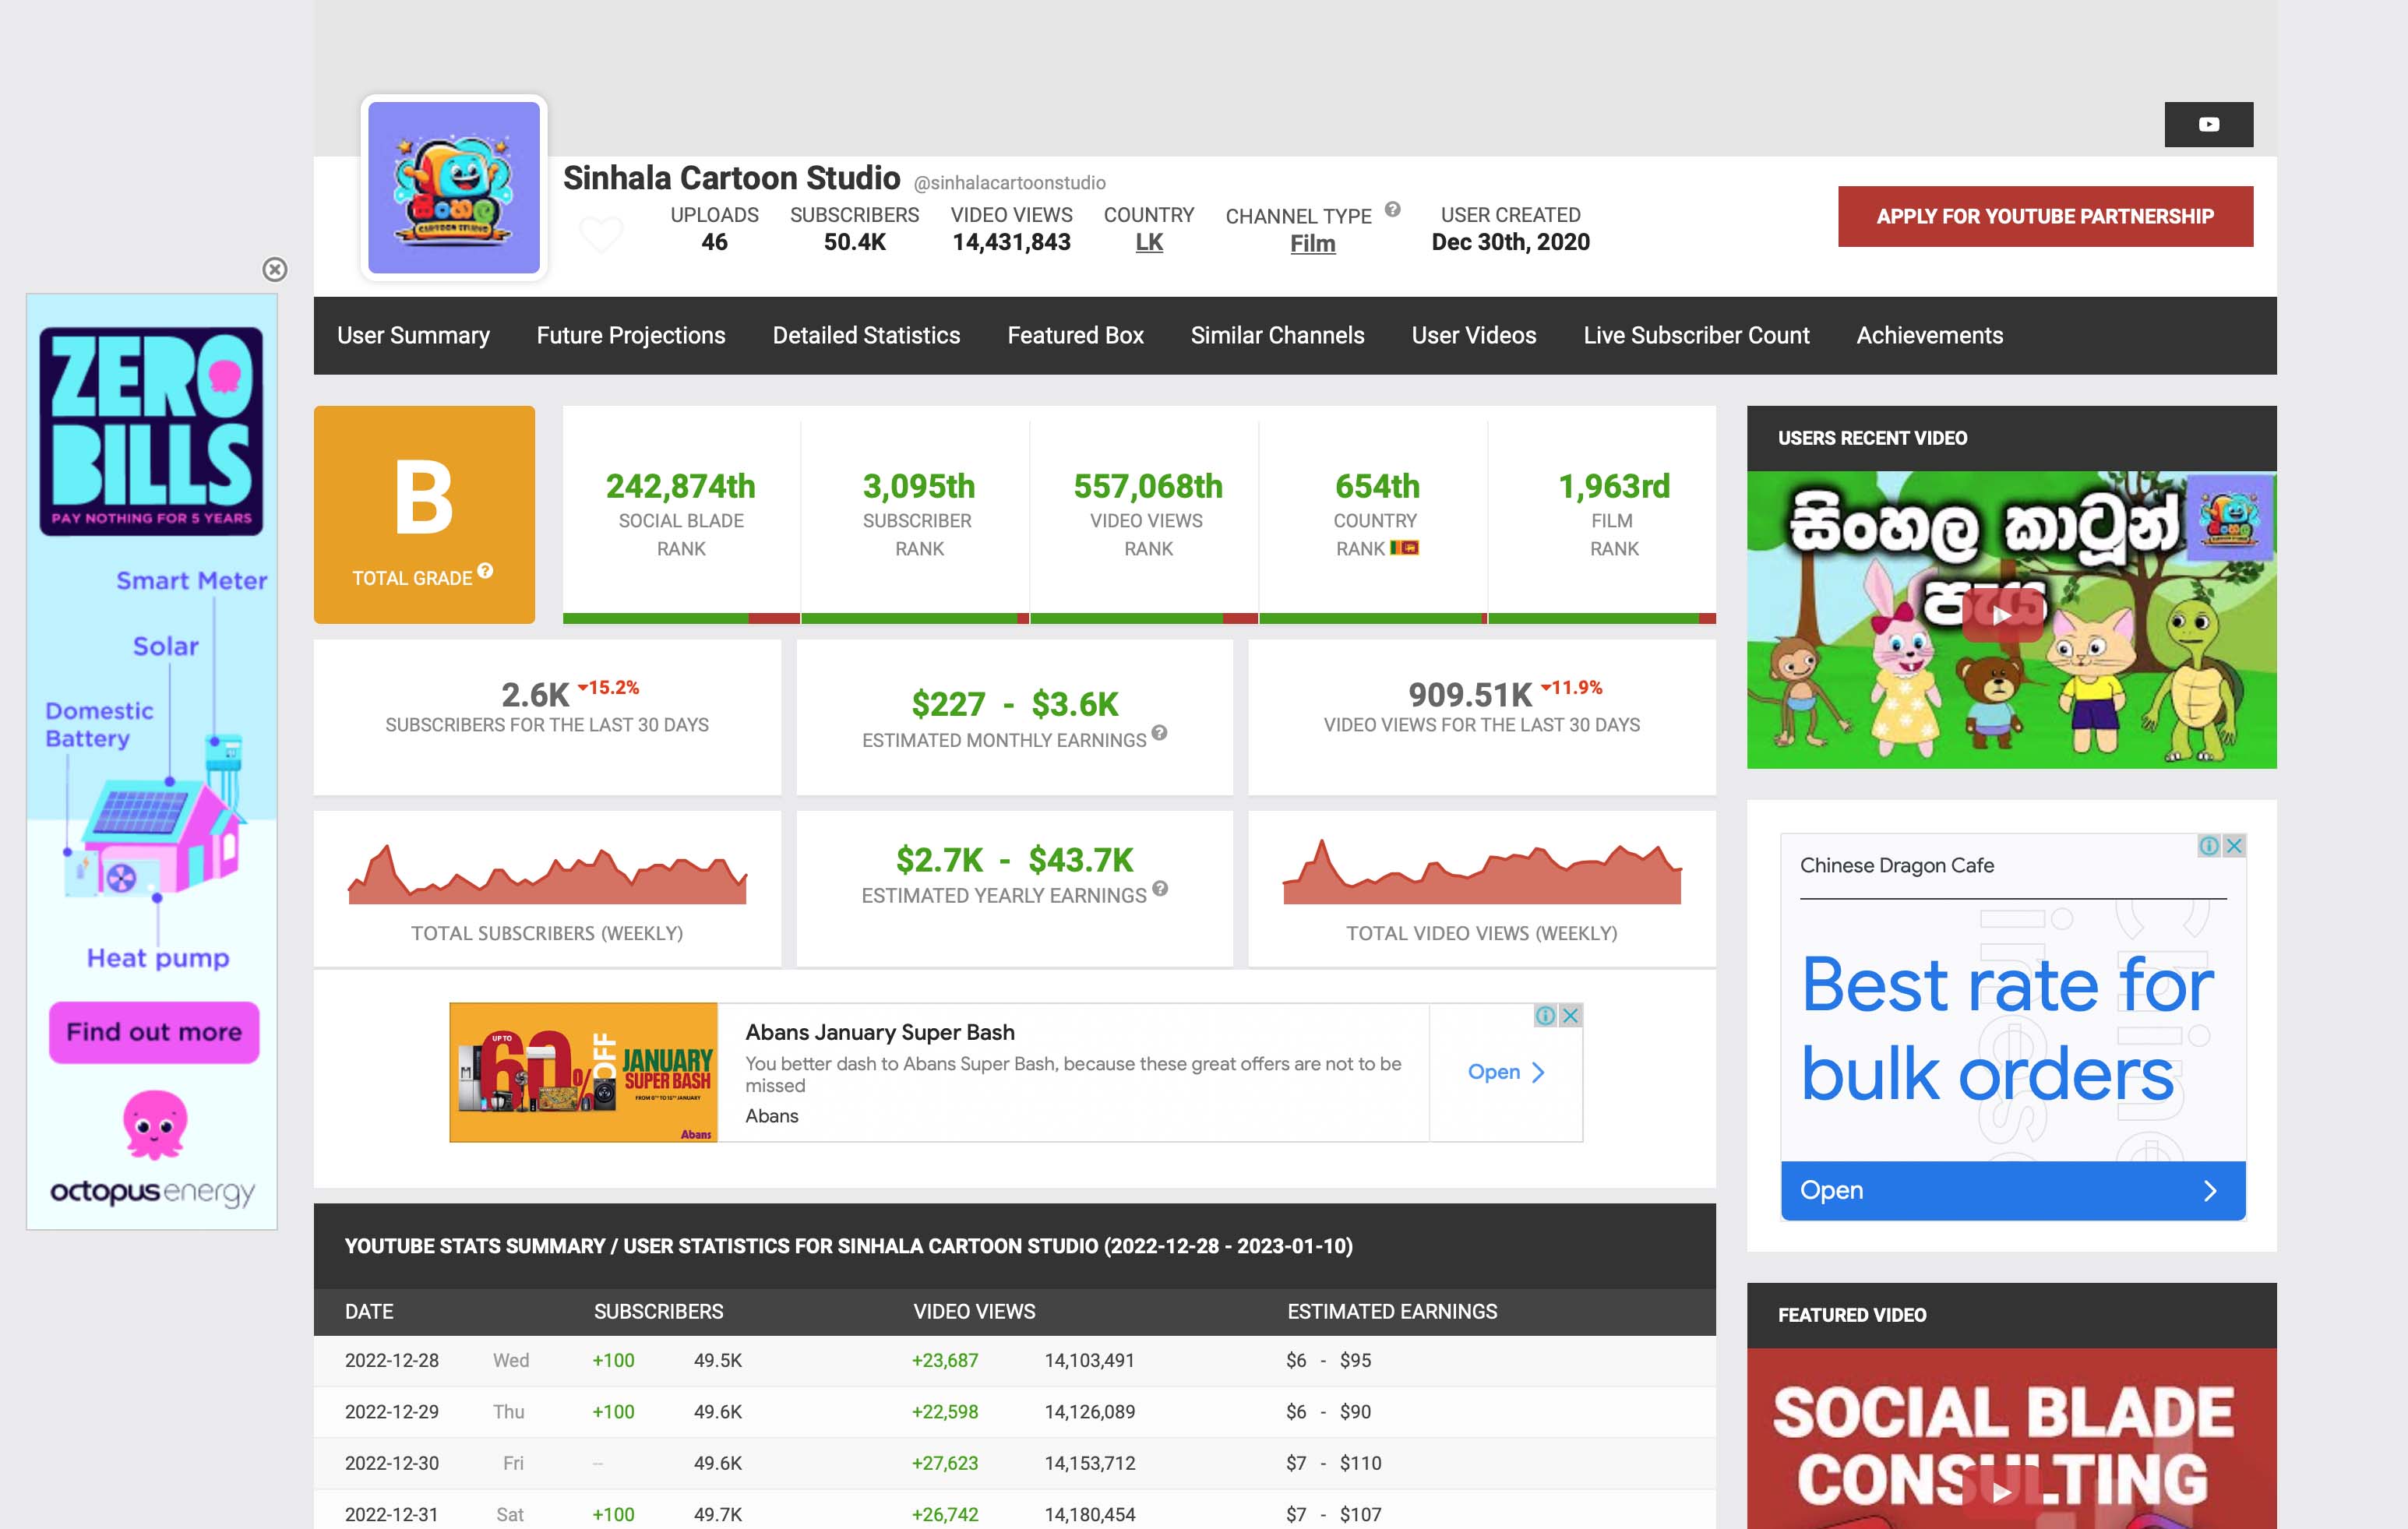Viewport: 2408px width, 1529px height.
Task: Switch to the Future Projections tab
Action: tap(631, 335)
